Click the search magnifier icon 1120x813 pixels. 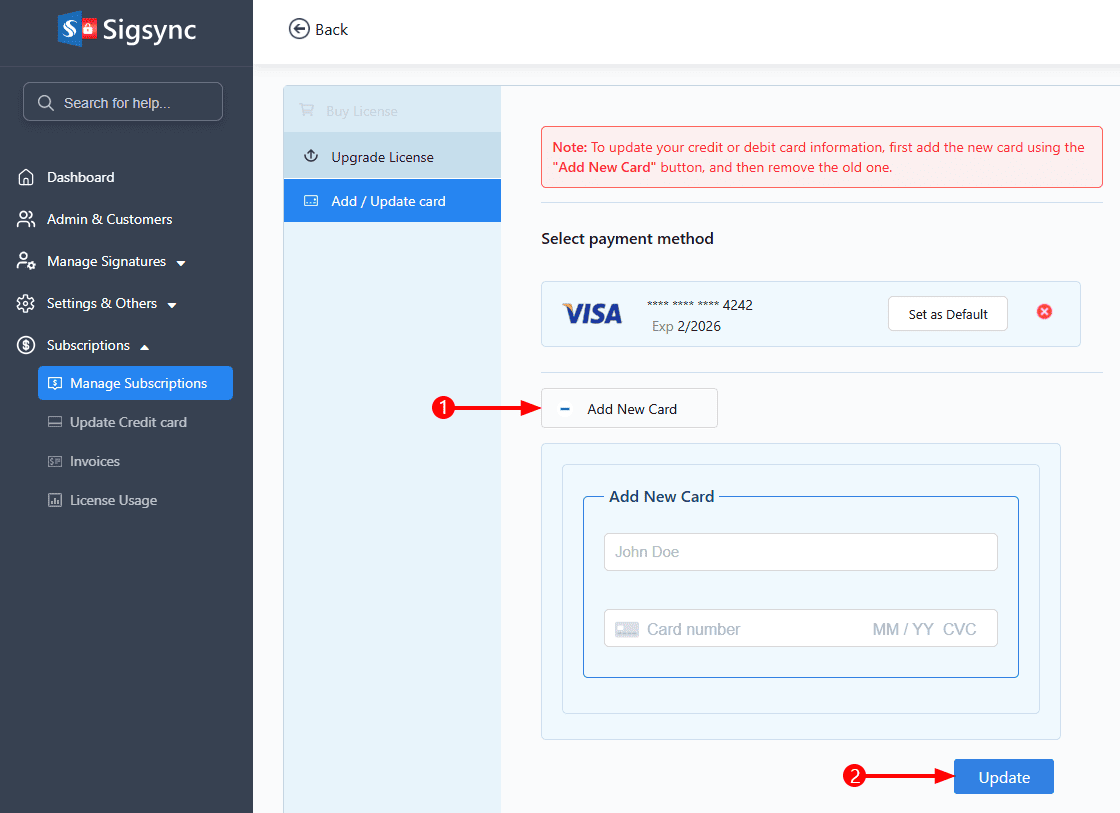tap(44, 101)
